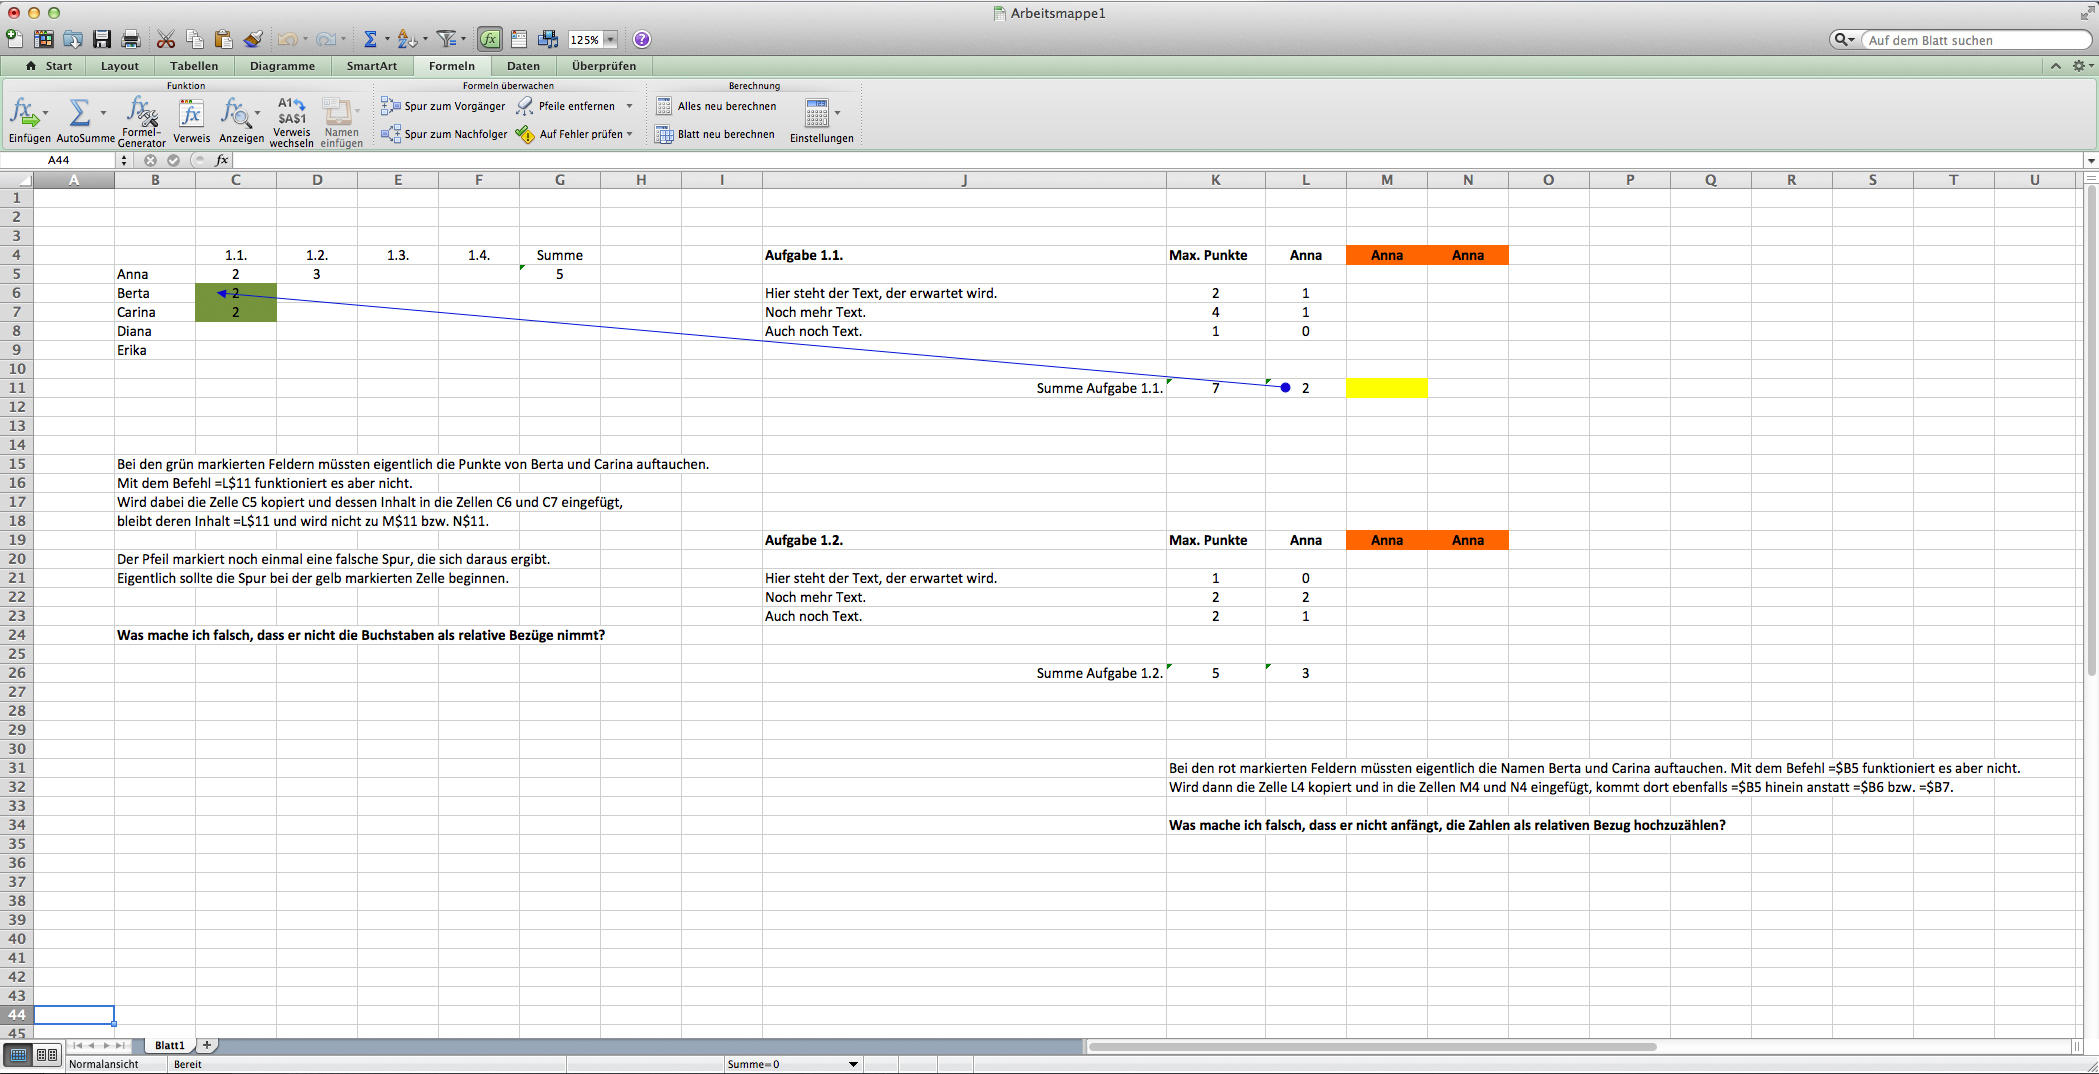Open the 125% zoom dropdown
Screen dimensions: 2099x1074
[x=610, y=40]
